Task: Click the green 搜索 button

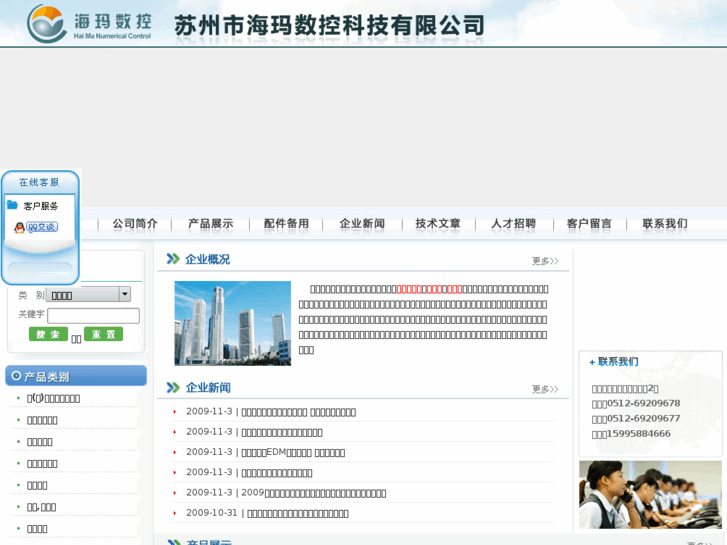Action: click(x=48, y=334)
